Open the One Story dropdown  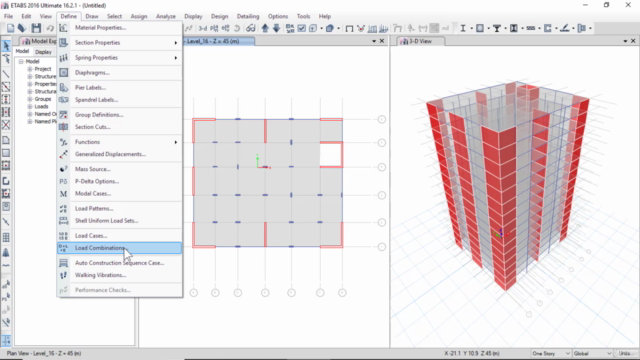(551, 353)
